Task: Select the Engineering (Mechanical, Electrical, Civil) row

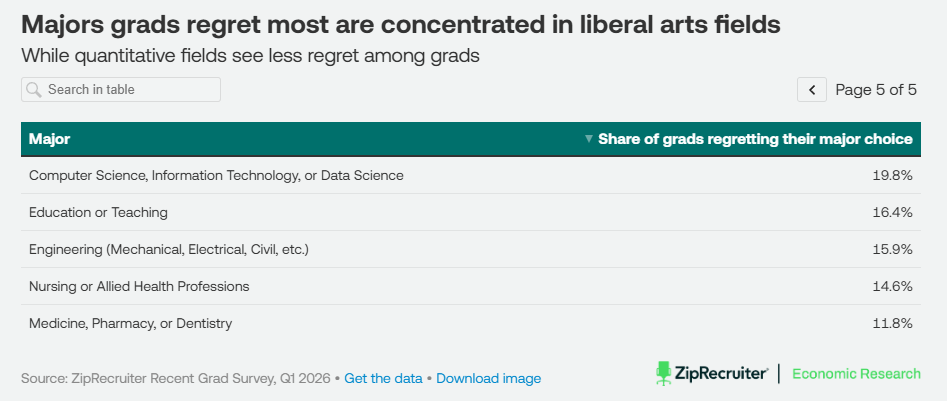Action: [471, 249]
